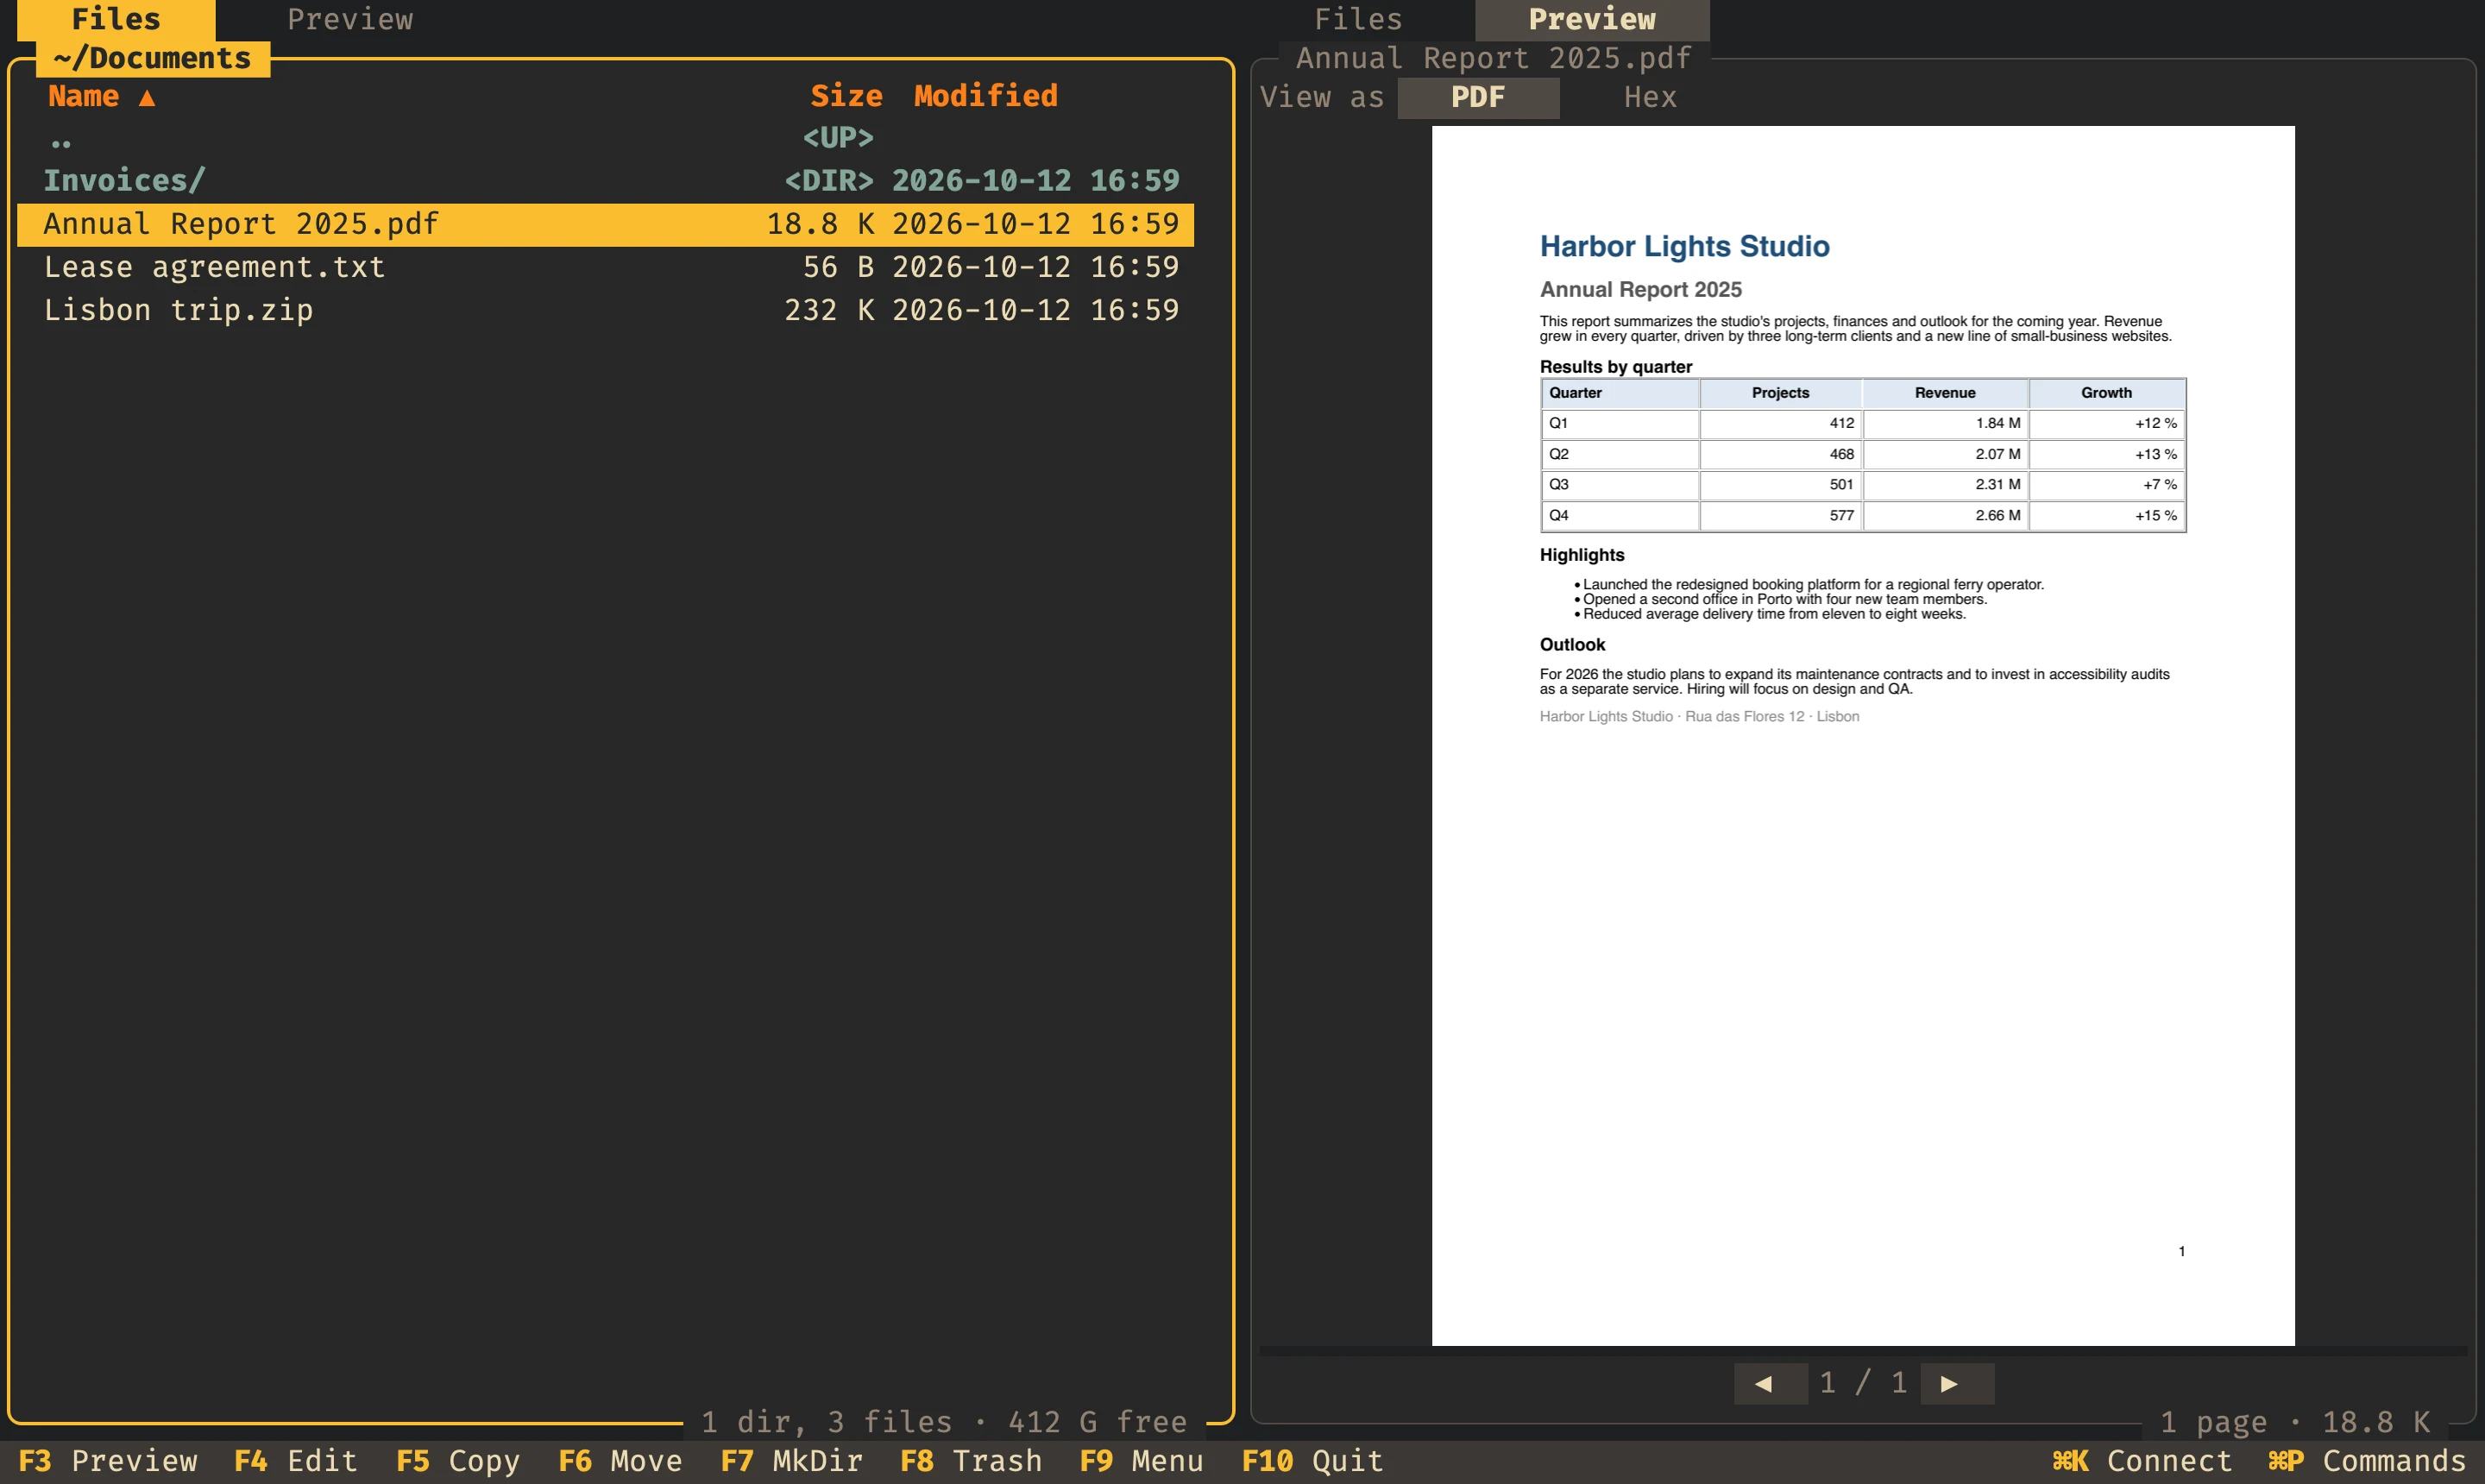Select right pane Preview tab
The width and height of the screenshot is (2485, 1484).
pyautogui.click(x=1592, y=19)
